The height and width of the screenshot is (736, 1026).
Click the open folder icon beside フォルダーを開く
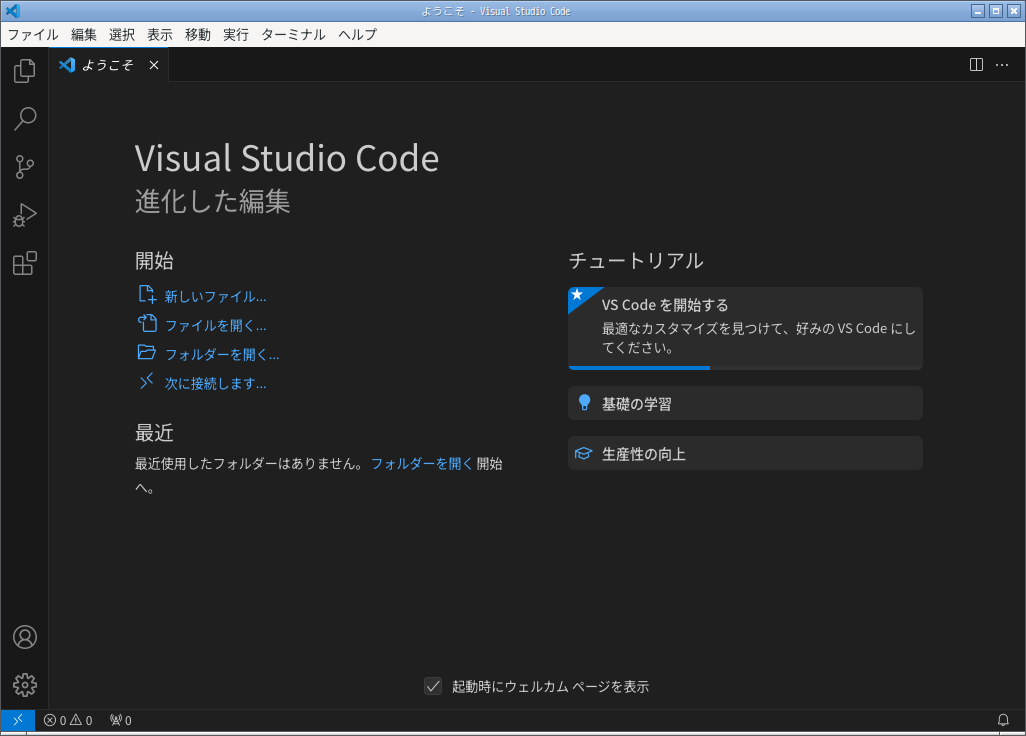pos(147,352)
